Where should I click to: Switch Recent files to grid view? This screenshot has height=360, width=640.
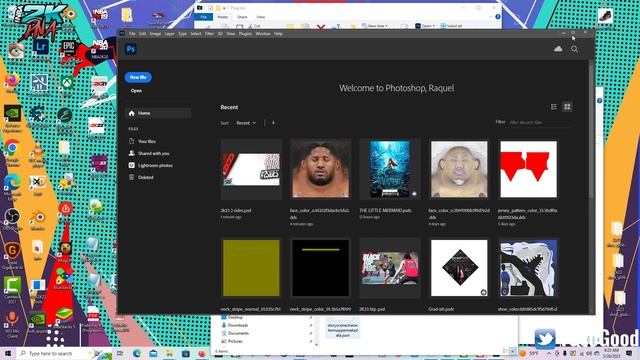(x=567, y=107)
